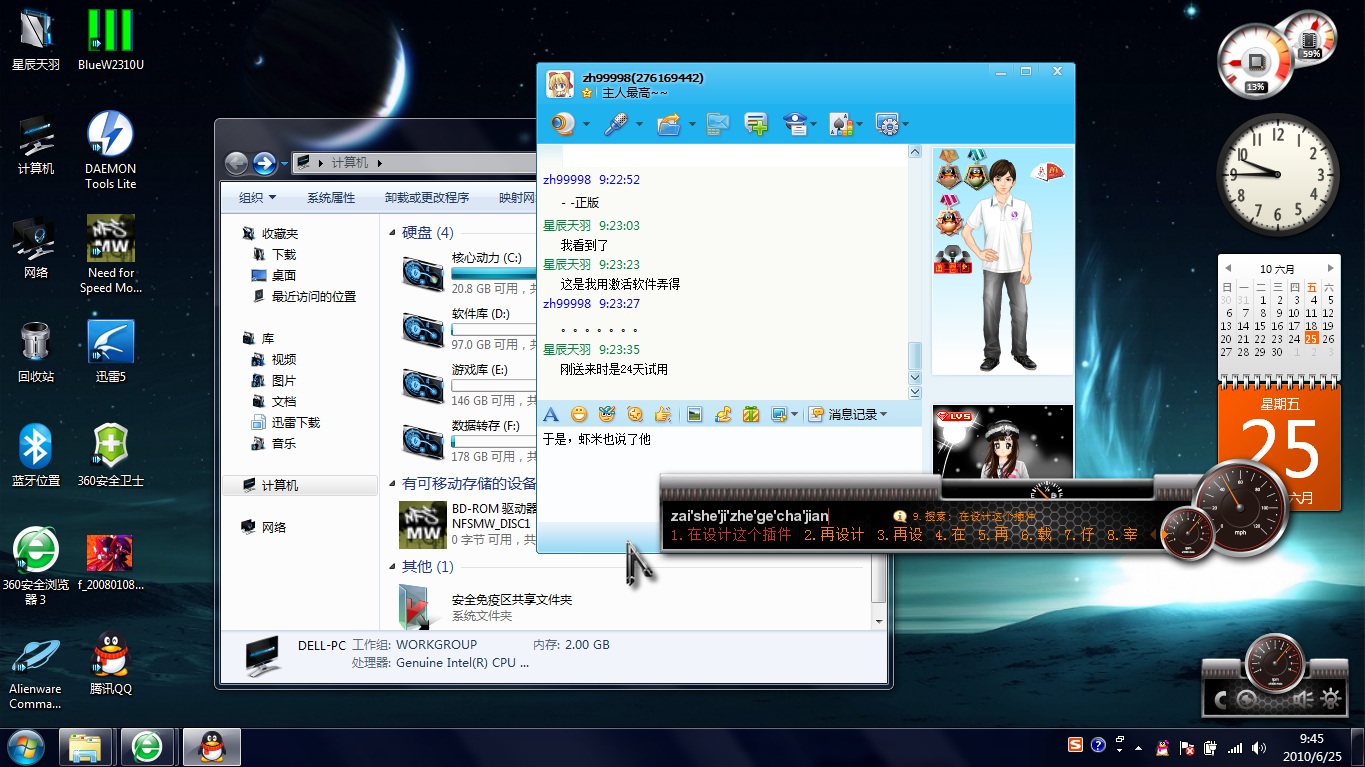Open the application settings gear icon in QQ

[886, 124]
